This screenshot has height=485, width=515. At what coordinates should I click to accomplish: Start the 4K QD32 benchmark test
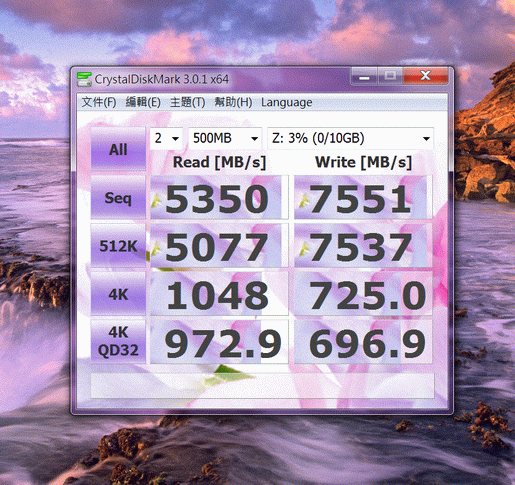pos(118,341)
